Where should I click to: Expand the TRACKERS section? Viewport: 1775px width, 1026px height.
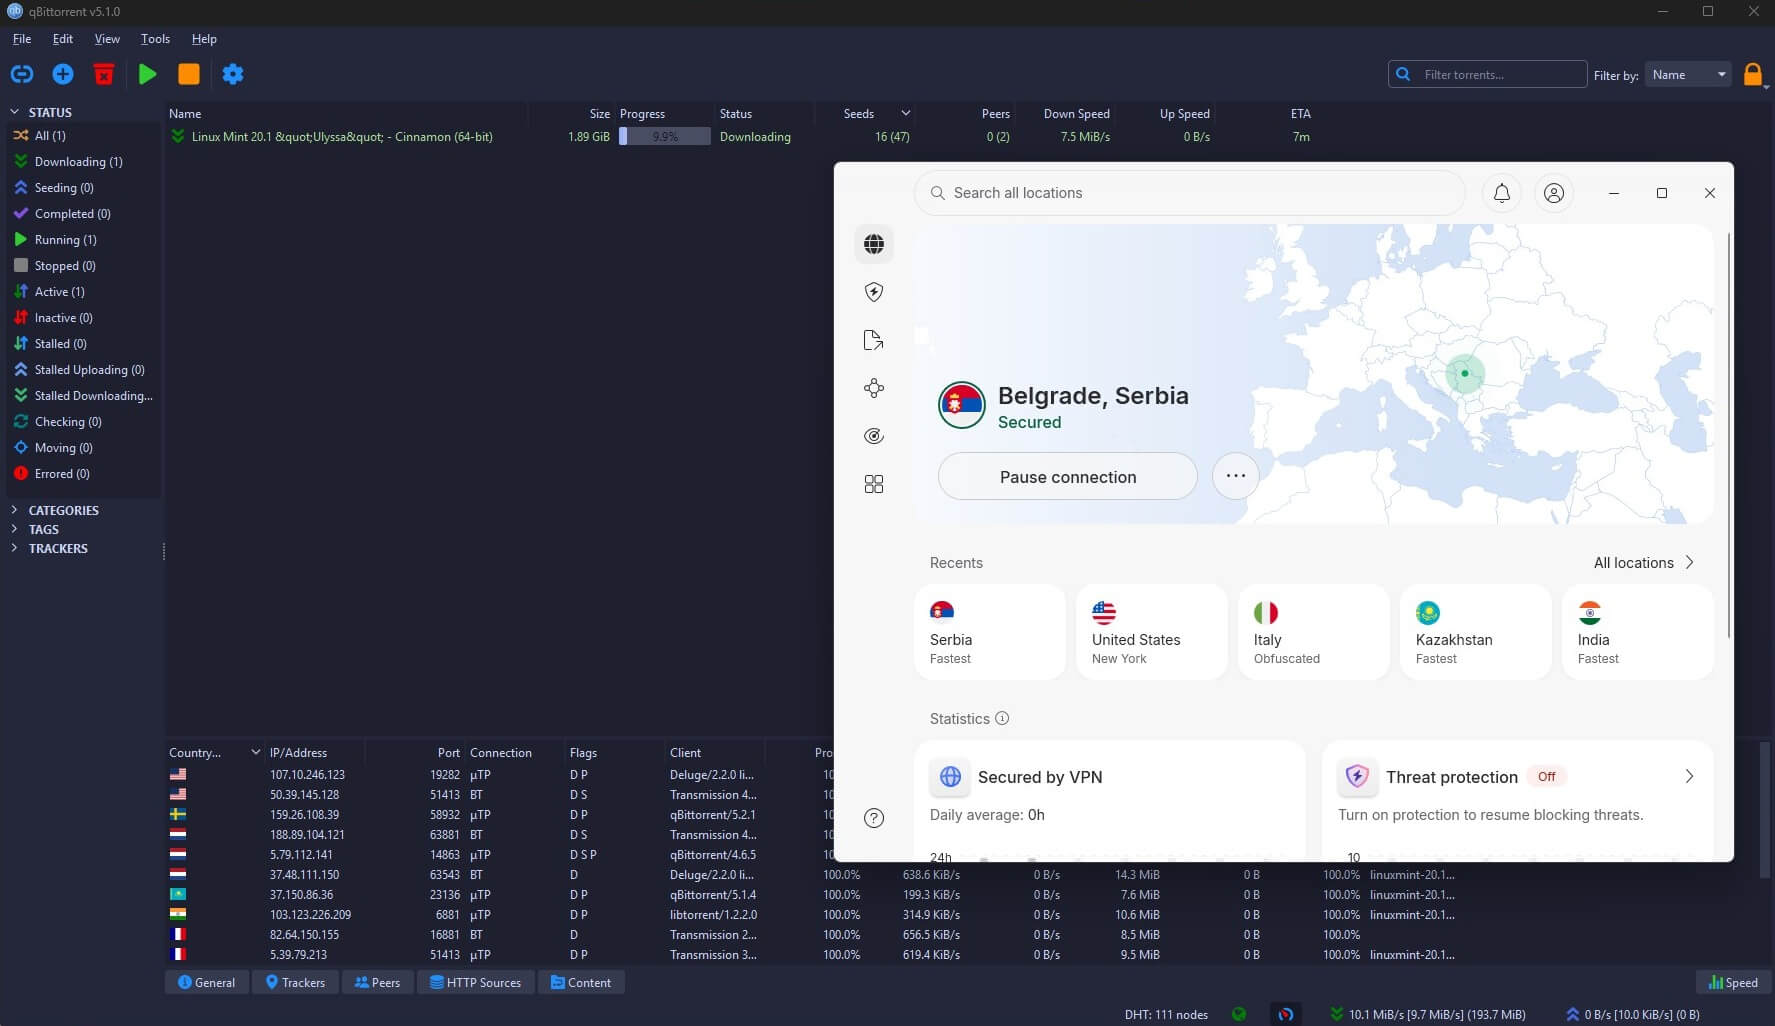point(14,548)
